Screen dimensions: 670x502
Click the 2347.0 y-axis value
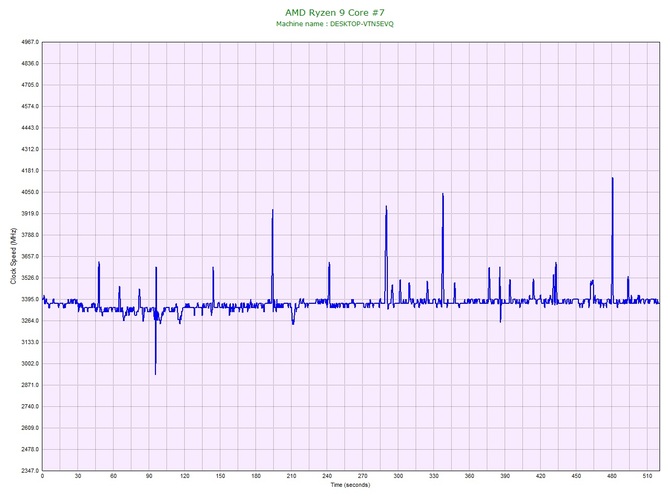pyautogui.click(x=30, y=471)
